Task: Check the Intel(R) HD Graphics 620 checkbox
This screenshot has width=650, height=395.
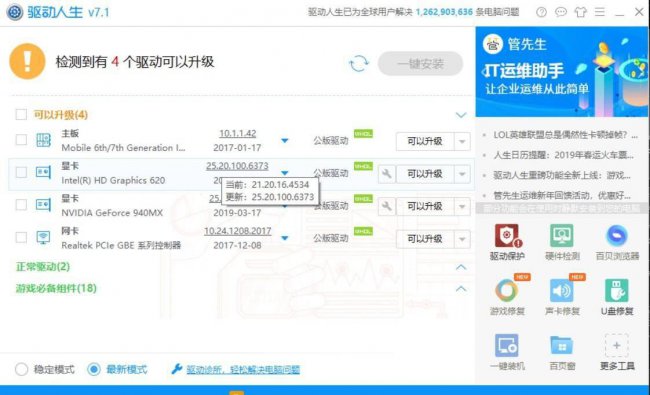Action: click(21, 172)
